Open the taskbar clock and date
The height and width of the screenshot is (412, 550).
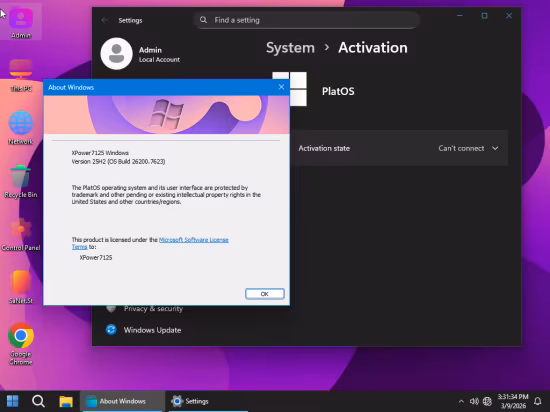pos(513,401)
